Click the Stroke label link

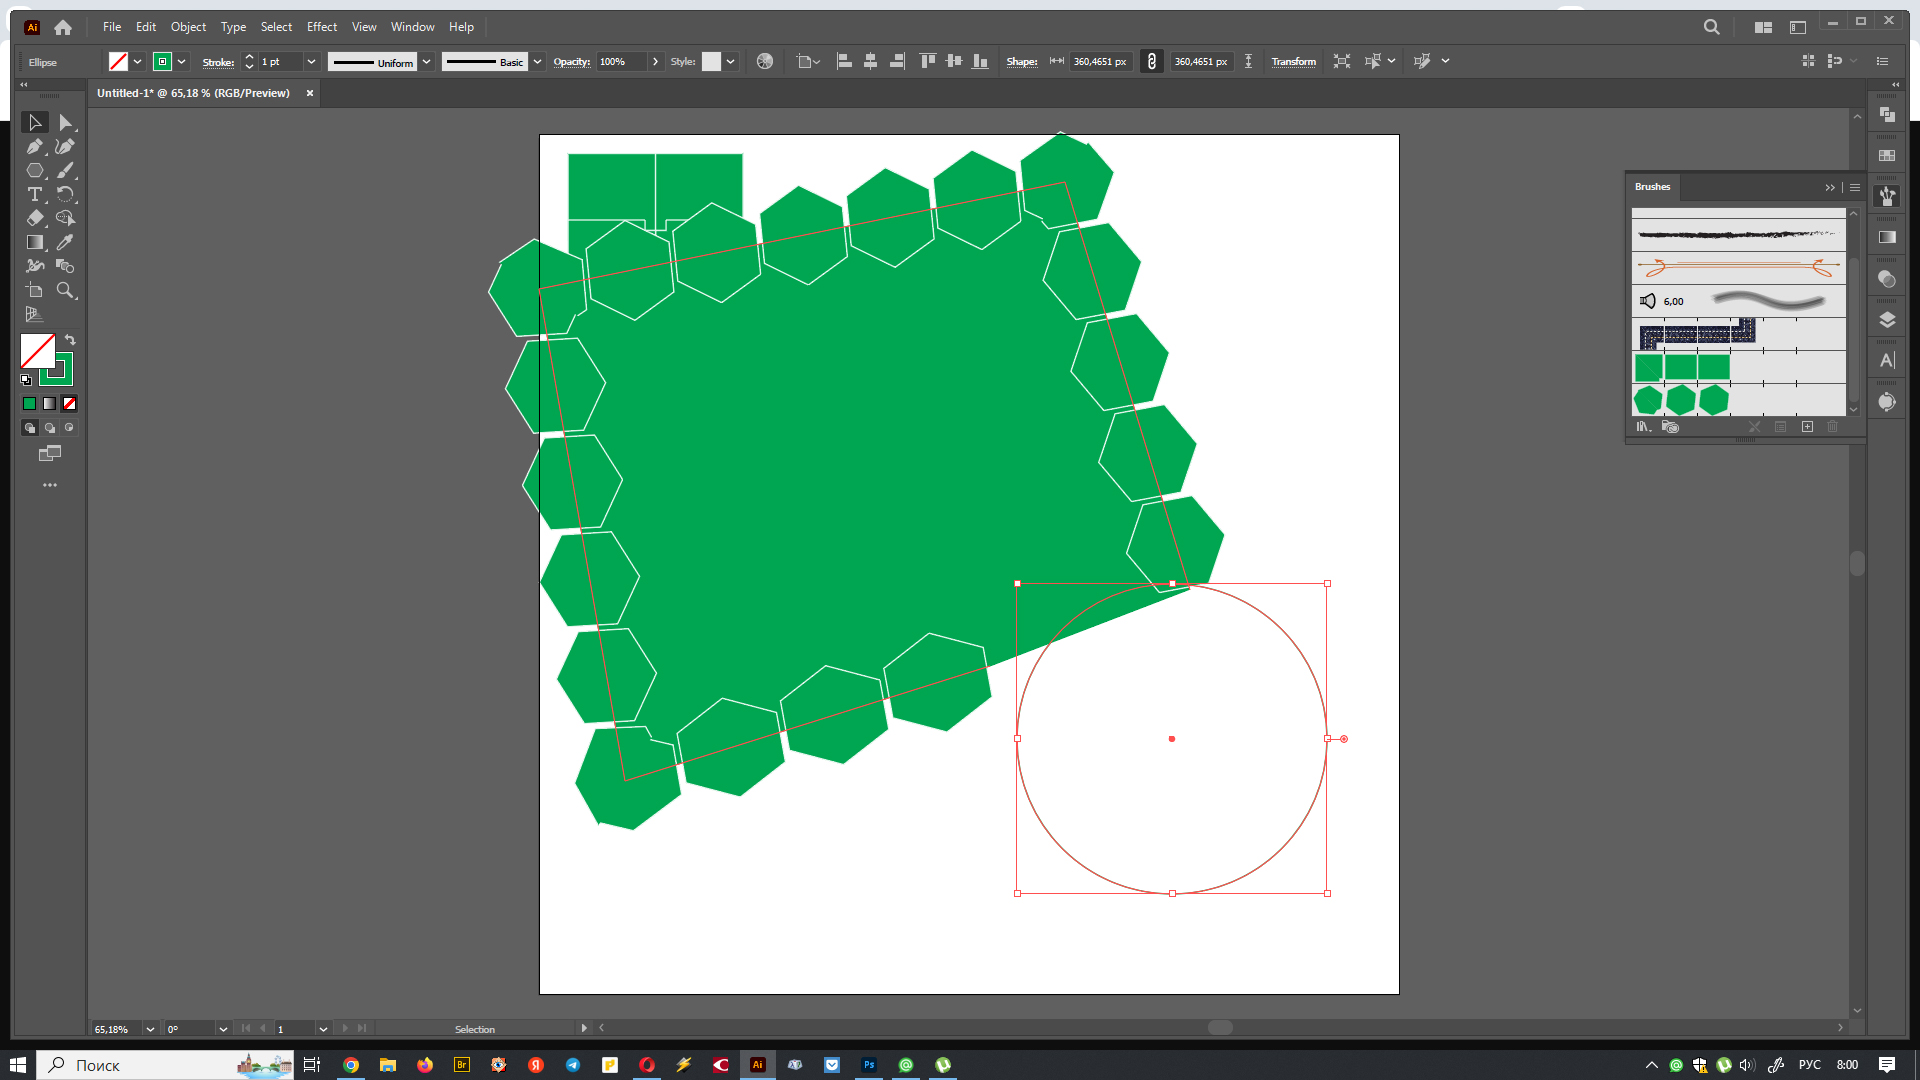(218, 62)
